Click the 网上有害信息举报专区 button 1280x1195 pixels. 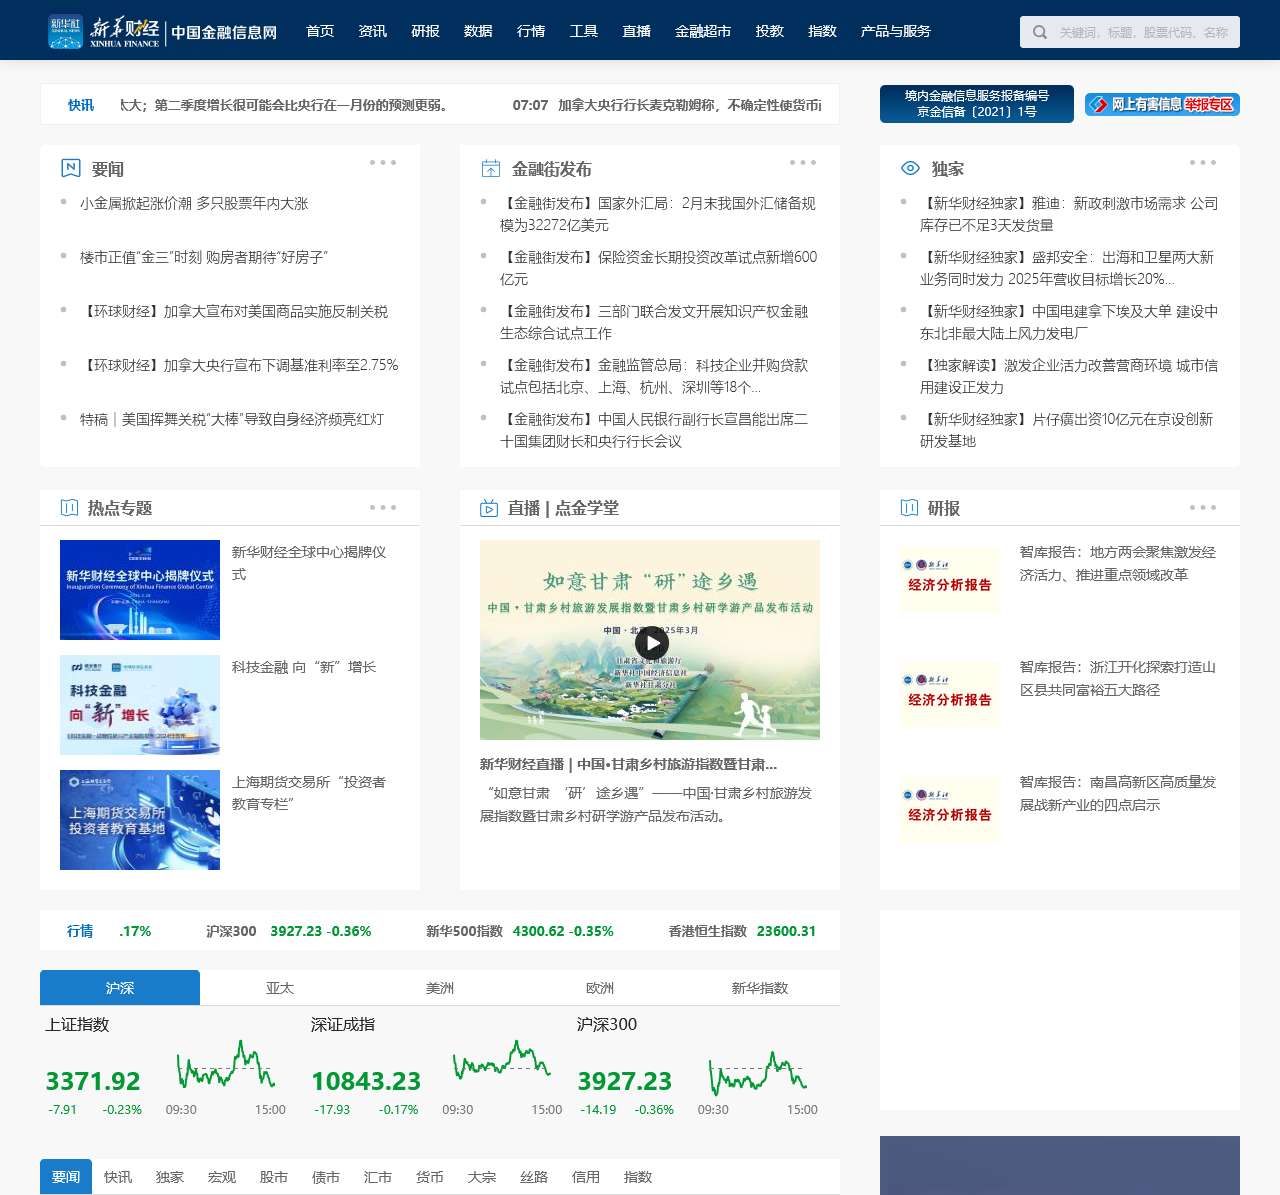pos(1162,105)
